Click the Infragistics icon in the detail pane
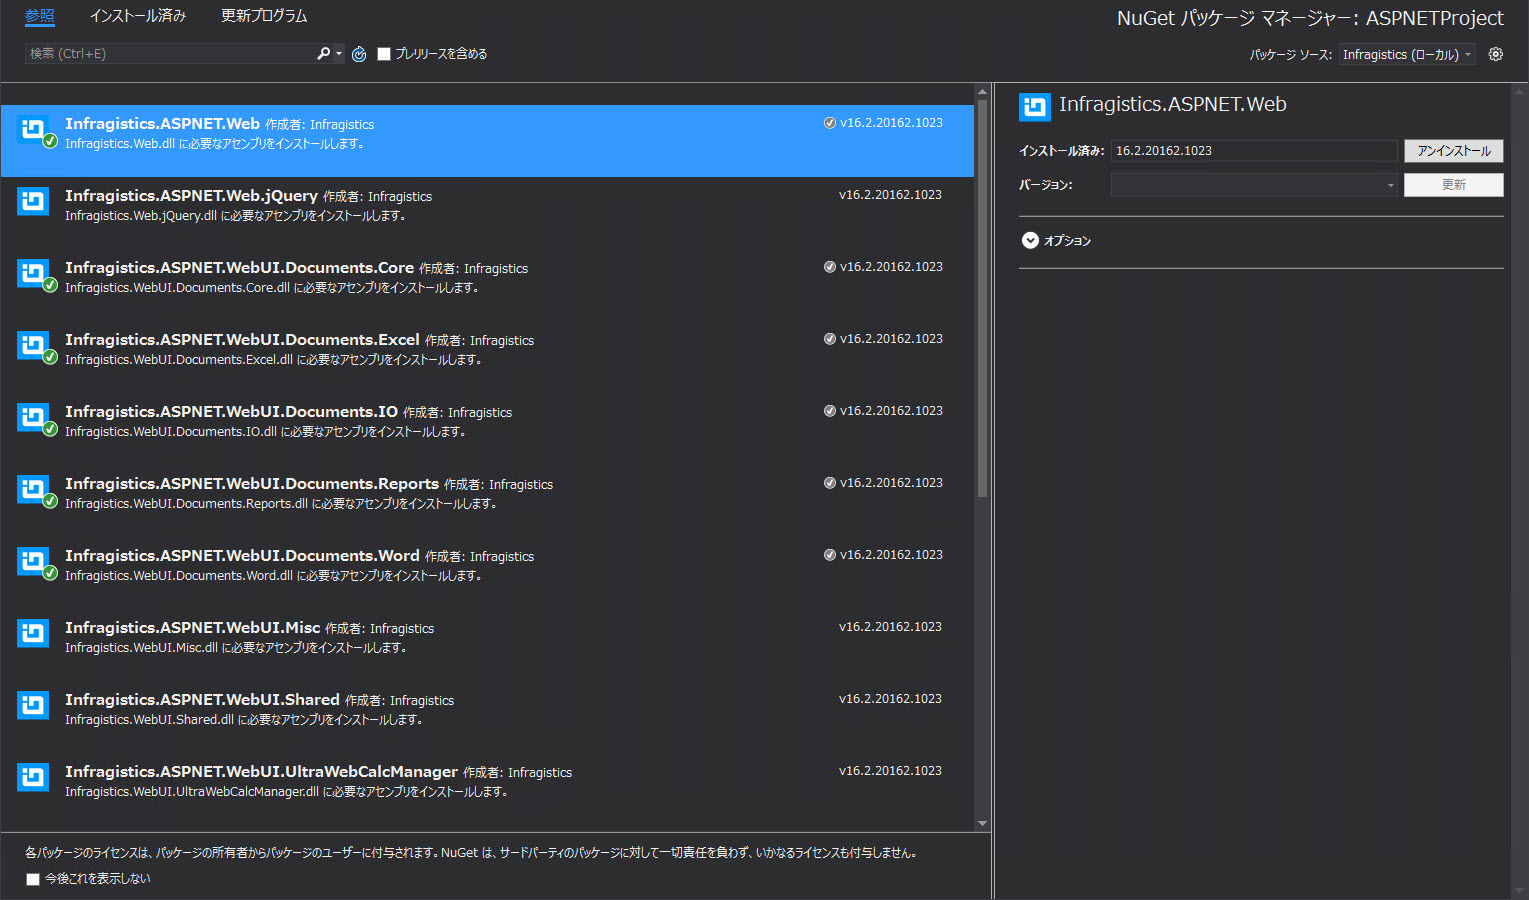The height and width of the screenshot is (900, 1529). [x=1035, y=106]
